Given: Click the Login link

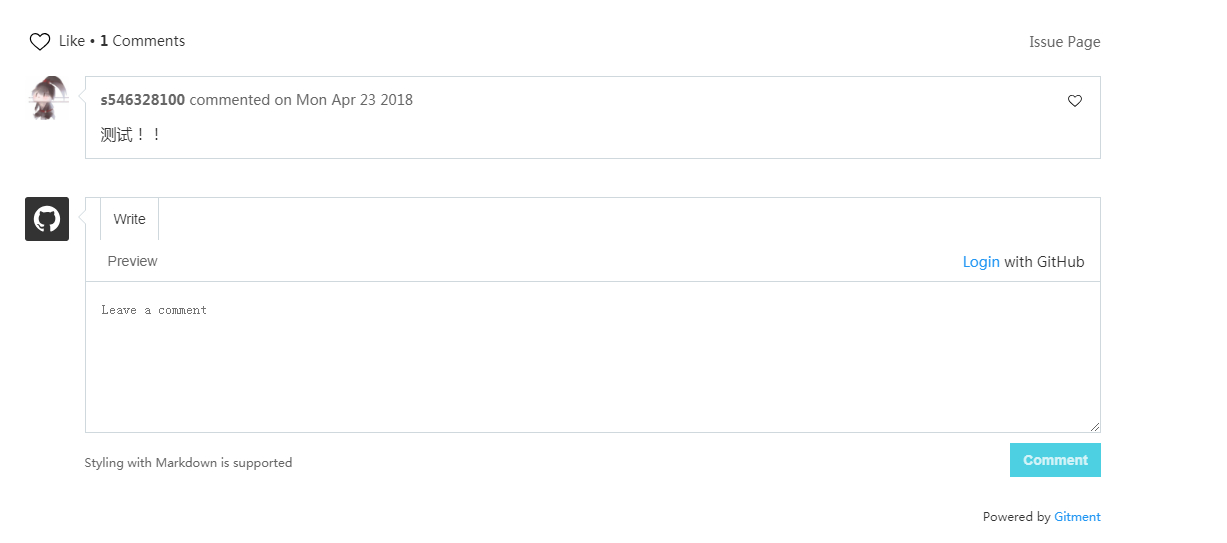Looking at the screenshot, I should (981, 262).
